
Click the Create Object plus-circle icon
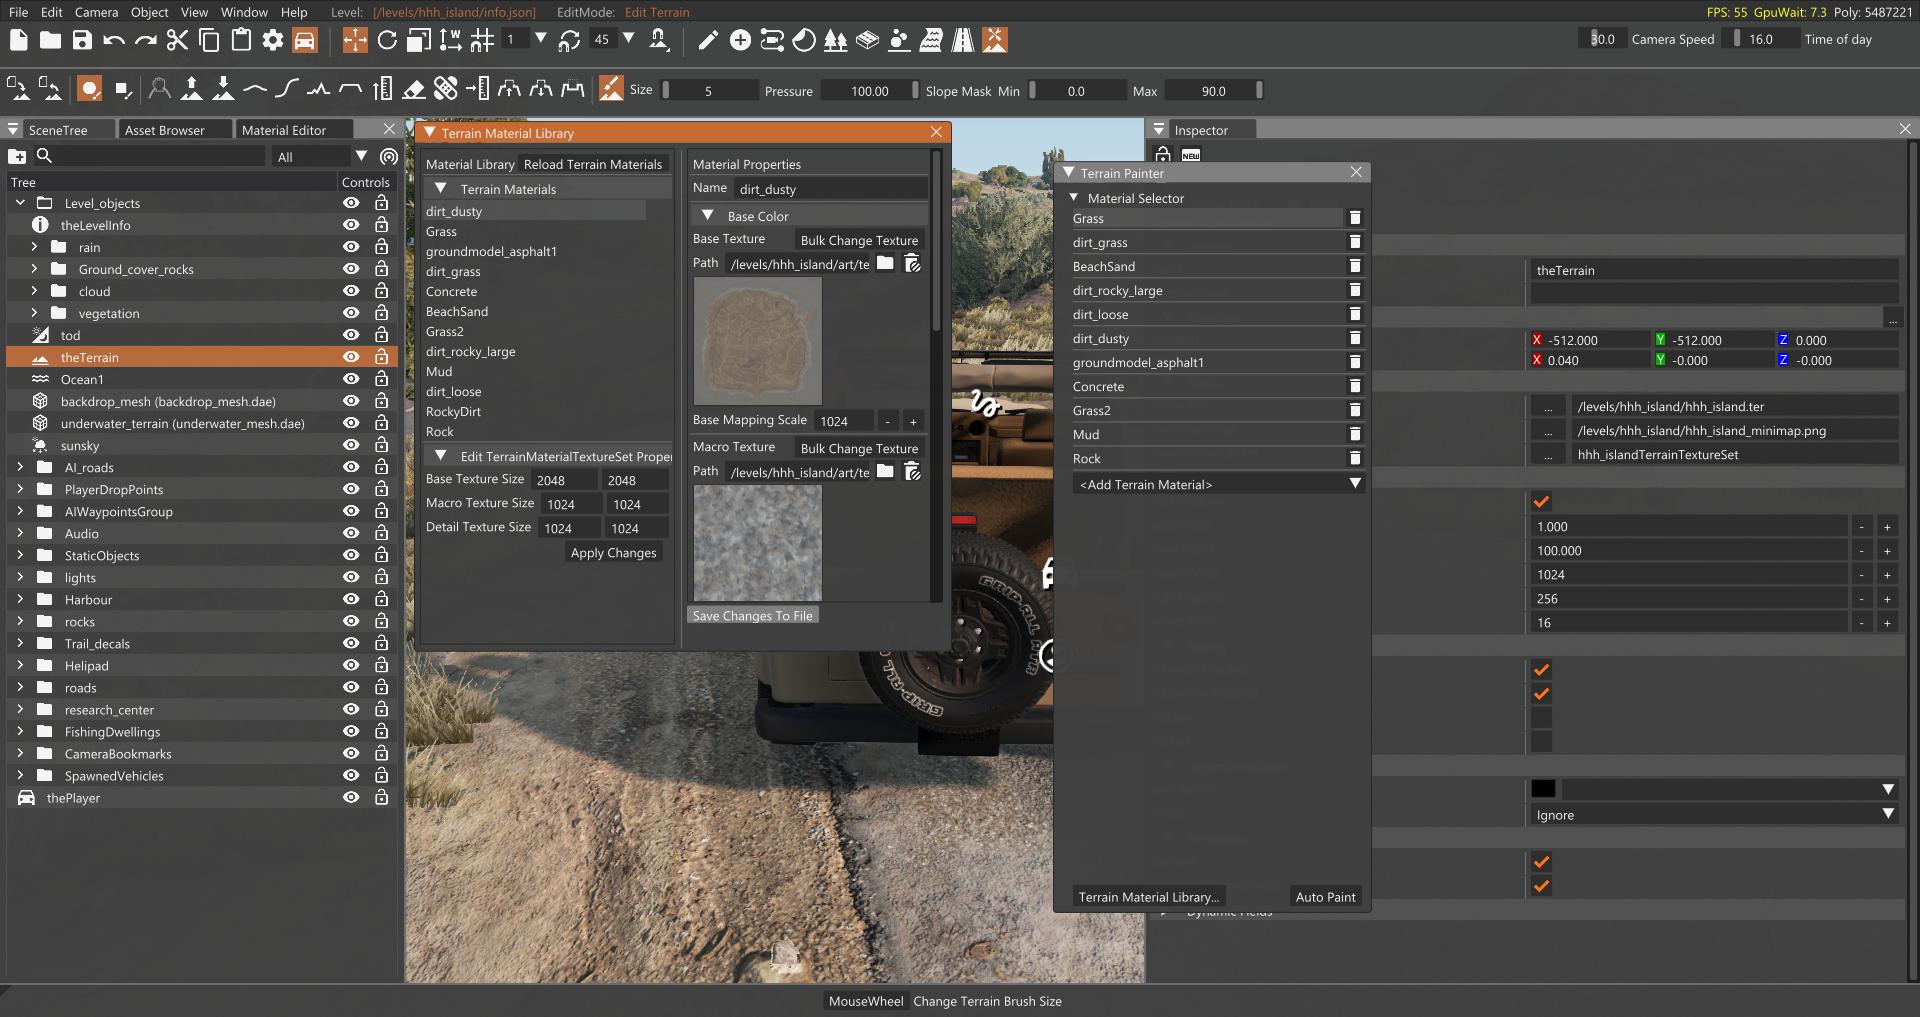(x=740, y=40)
